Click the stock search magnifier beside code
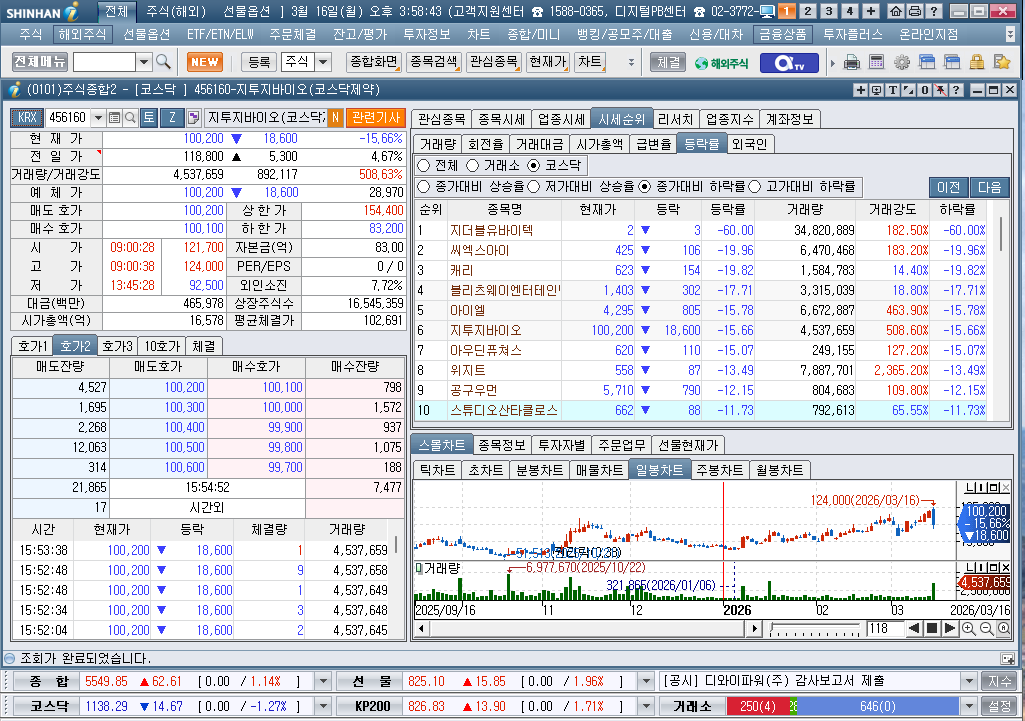The height and width of the screenshot is (721, 1025). pyautogui.click(x=130, y=118)
